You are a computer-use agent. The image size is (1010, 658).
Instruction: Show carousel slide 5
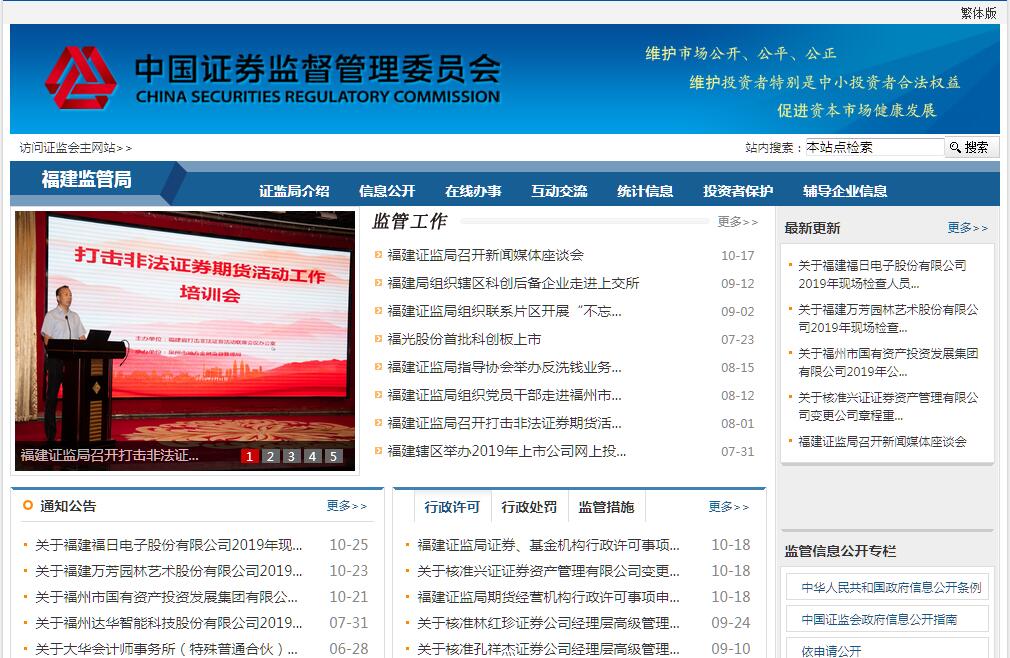[333, 456]
